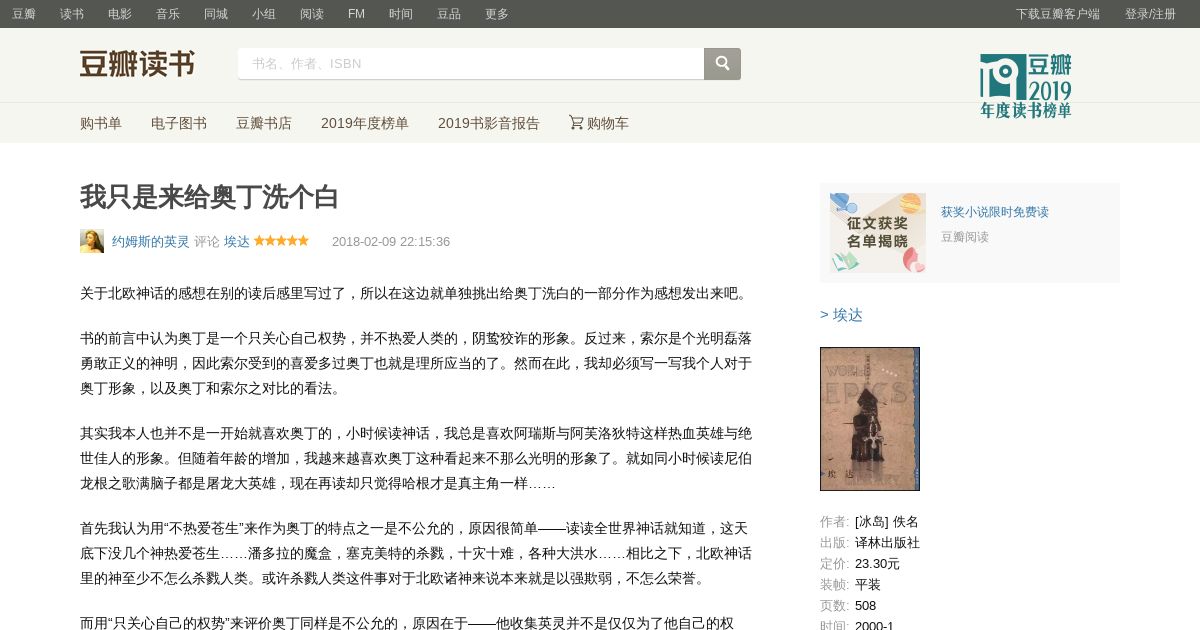Open the 电子图书 tab
Viewport: 1200px width, 630px height.
click(179, 123)
